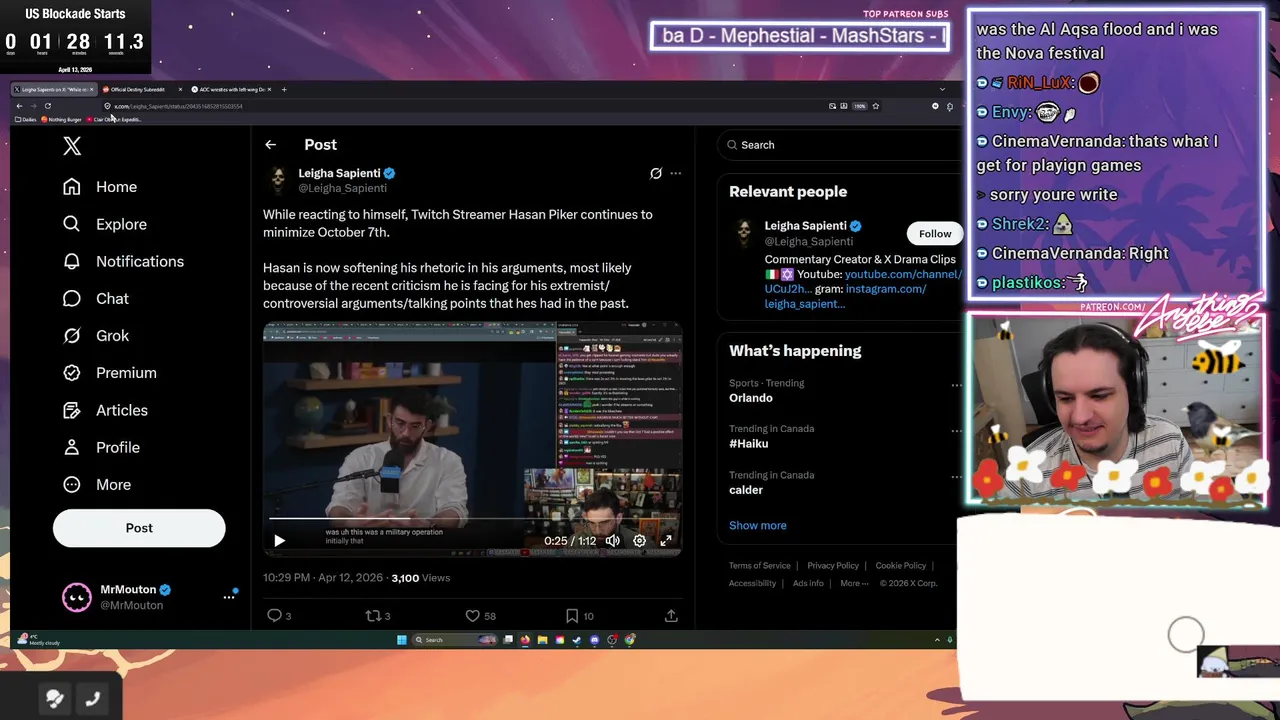
Task: Open Leigha Sapienti's avatar in post
Action: click(277, 180)
